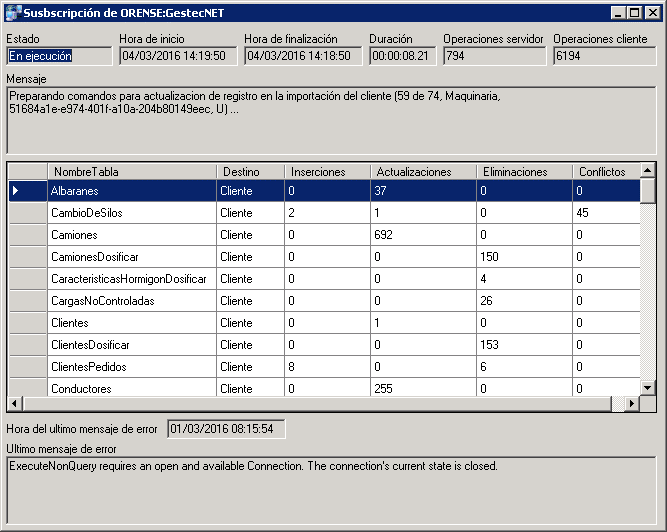Click Actualizaciones value 255 for Conductores
The width and height of the screenshot is (667, 532).
pos(424,388)
